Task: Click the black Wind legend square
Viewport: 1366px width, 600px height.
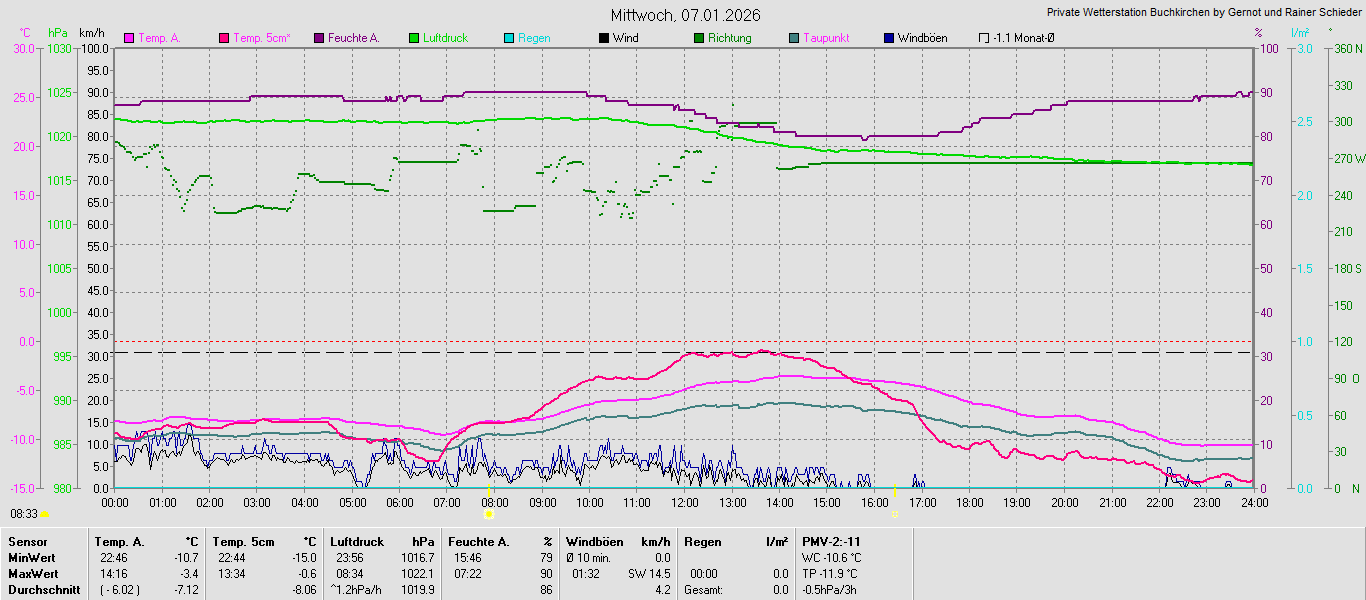Action: tap(604, 38)
